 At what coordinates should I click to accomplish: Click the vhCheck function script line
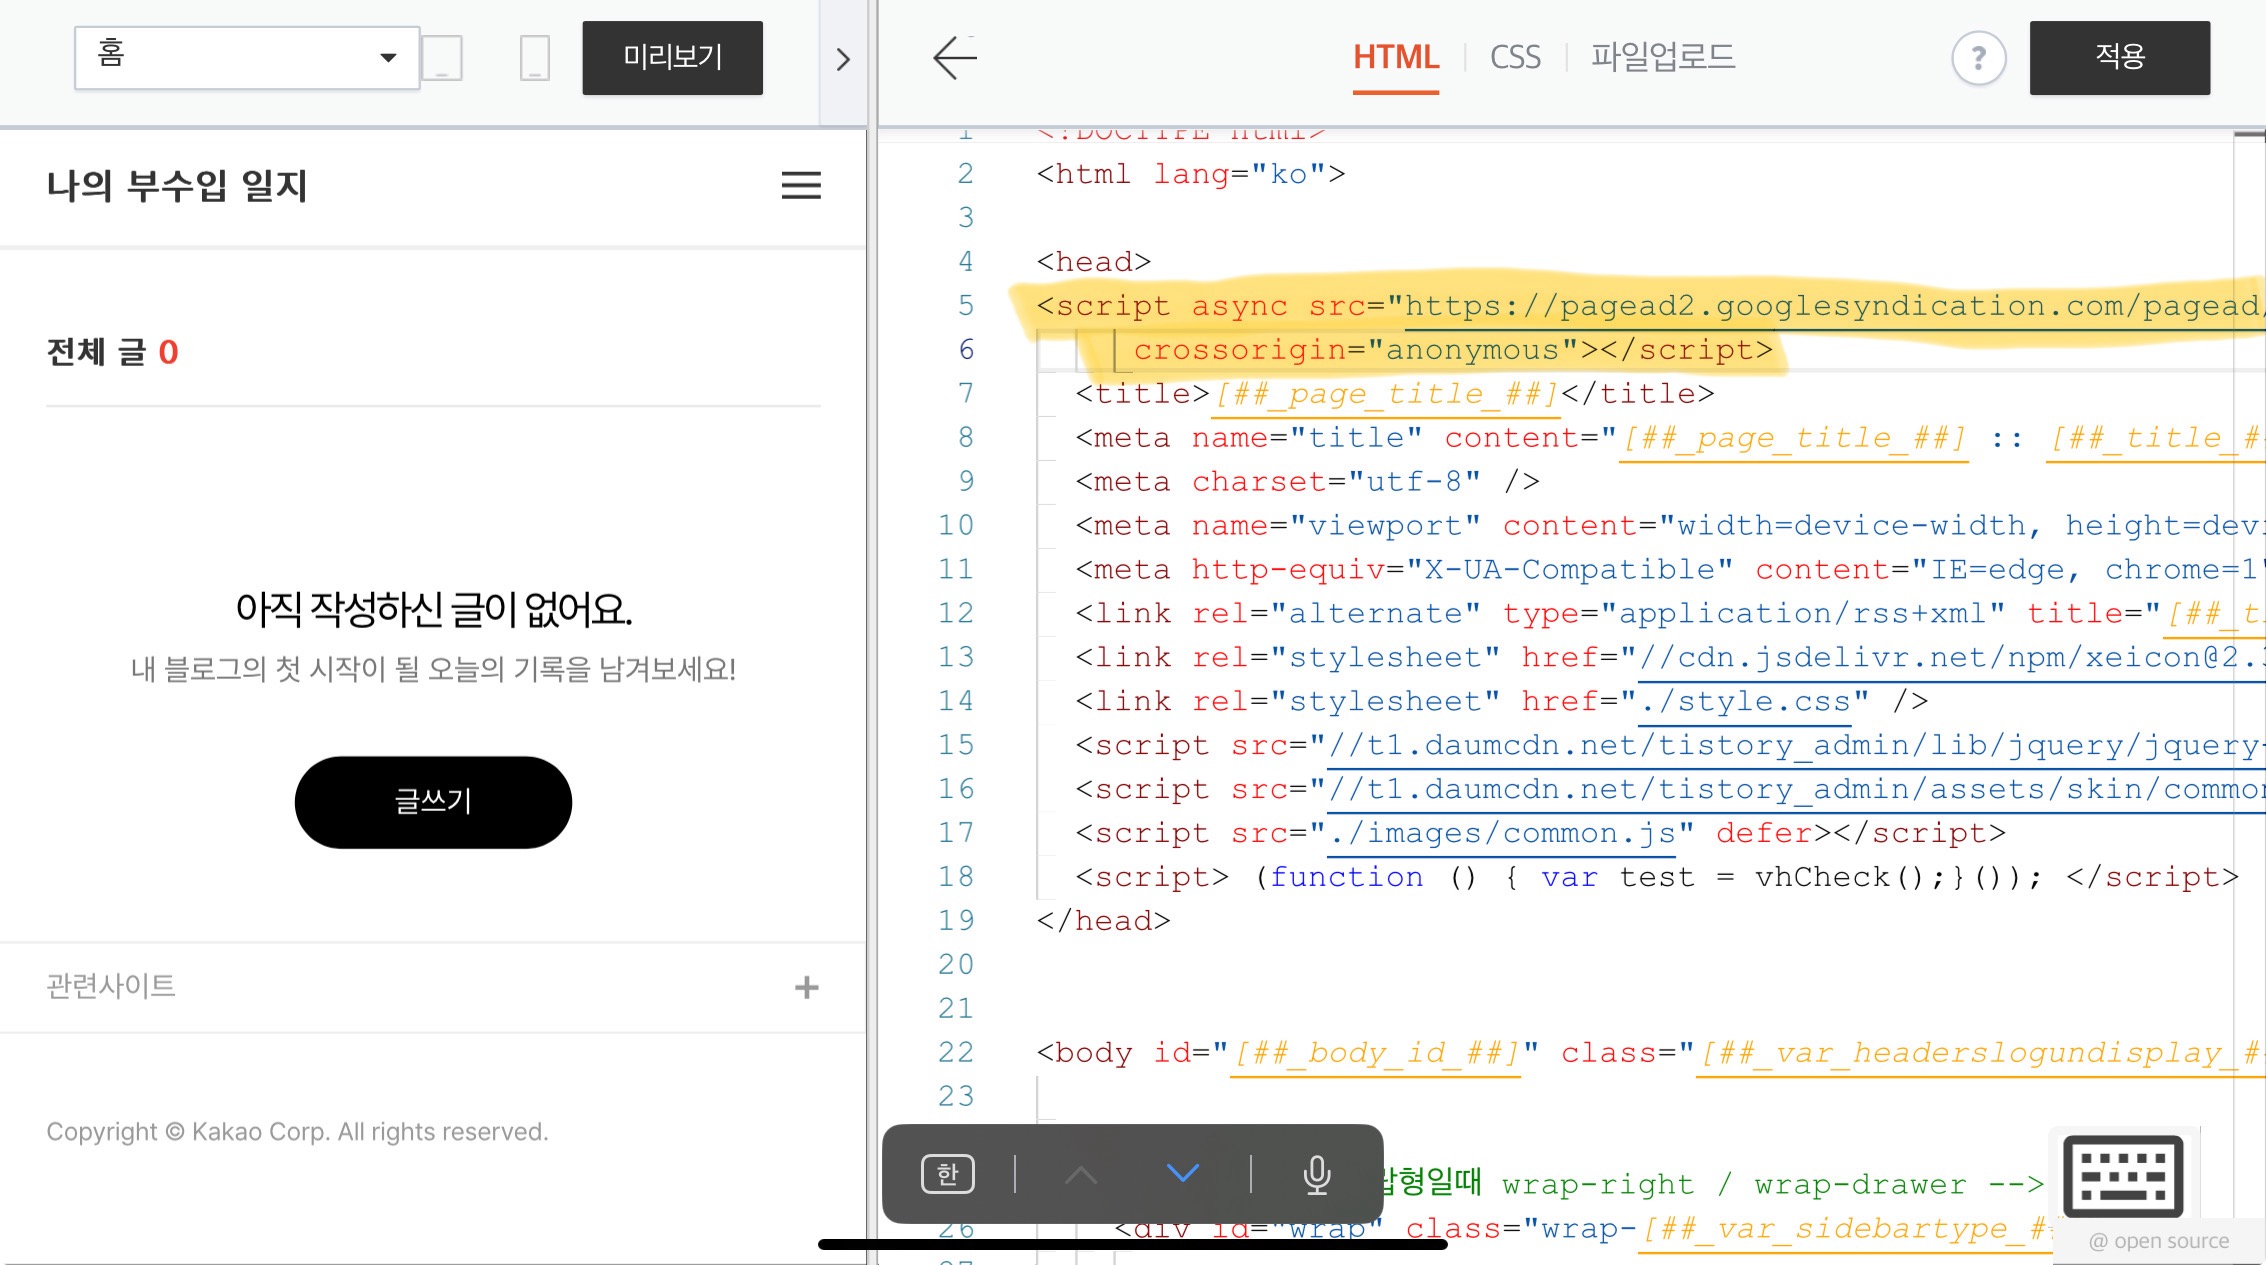coord(1657,878)
